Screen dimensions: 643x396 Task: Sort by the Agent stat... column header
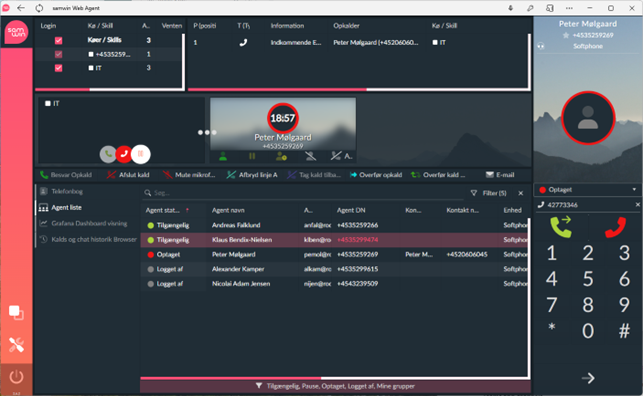pos(163,210)
